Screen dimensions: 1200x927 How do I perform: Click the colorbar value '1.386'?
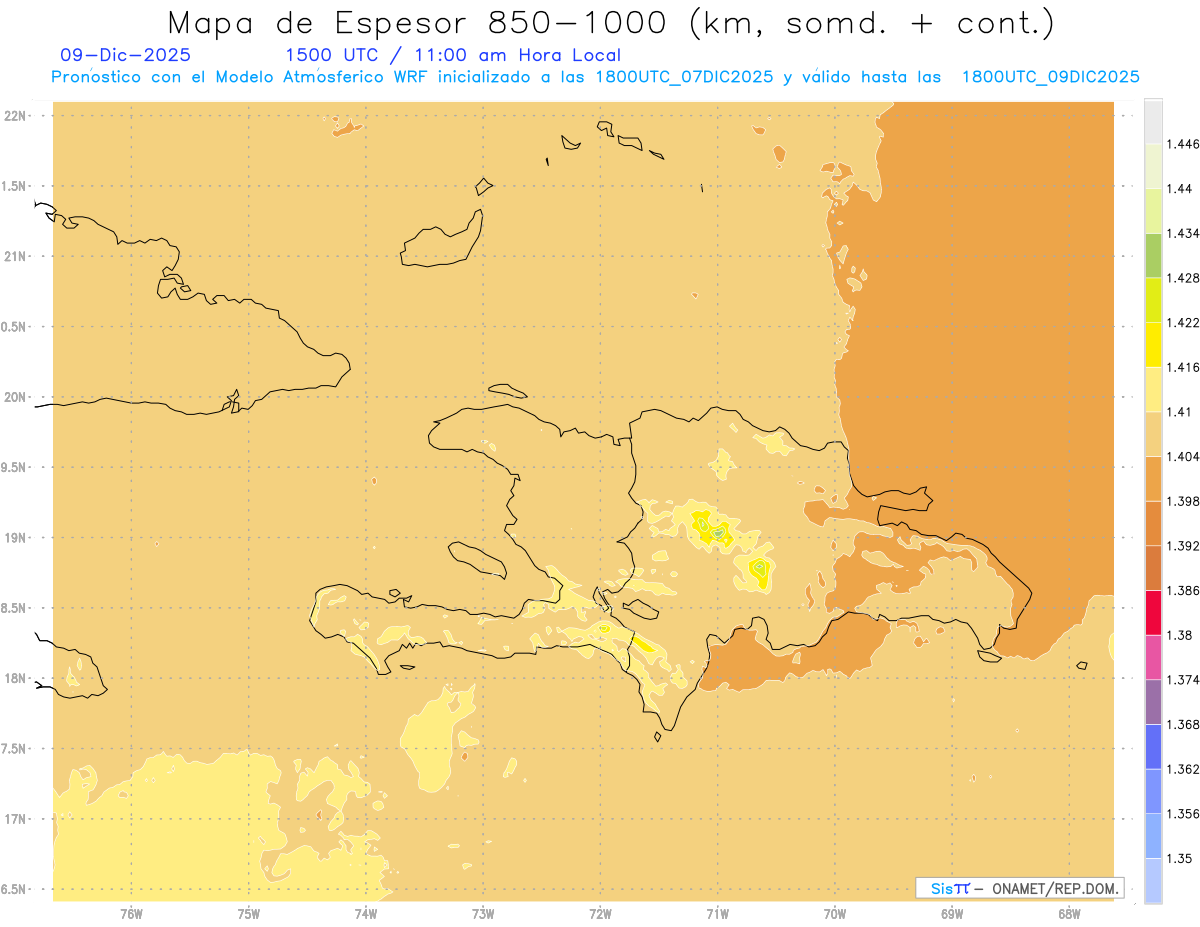1182,590
